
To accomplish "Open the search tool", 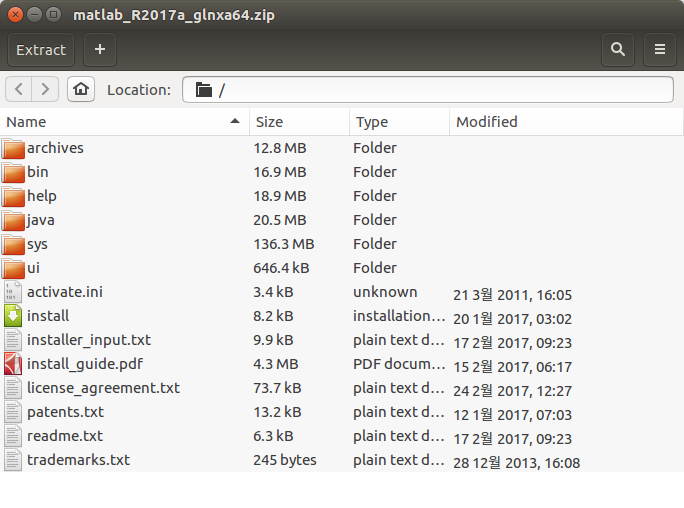I will coord(618,50).
